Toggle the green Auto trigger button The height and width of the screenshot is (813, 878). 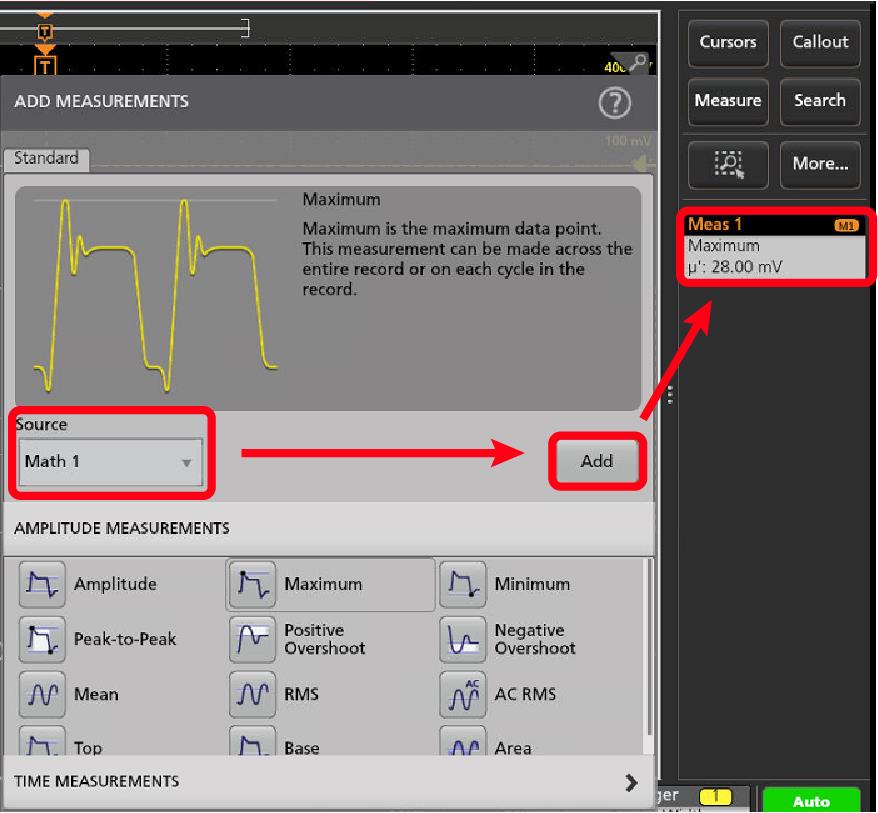tap(811, 801)
